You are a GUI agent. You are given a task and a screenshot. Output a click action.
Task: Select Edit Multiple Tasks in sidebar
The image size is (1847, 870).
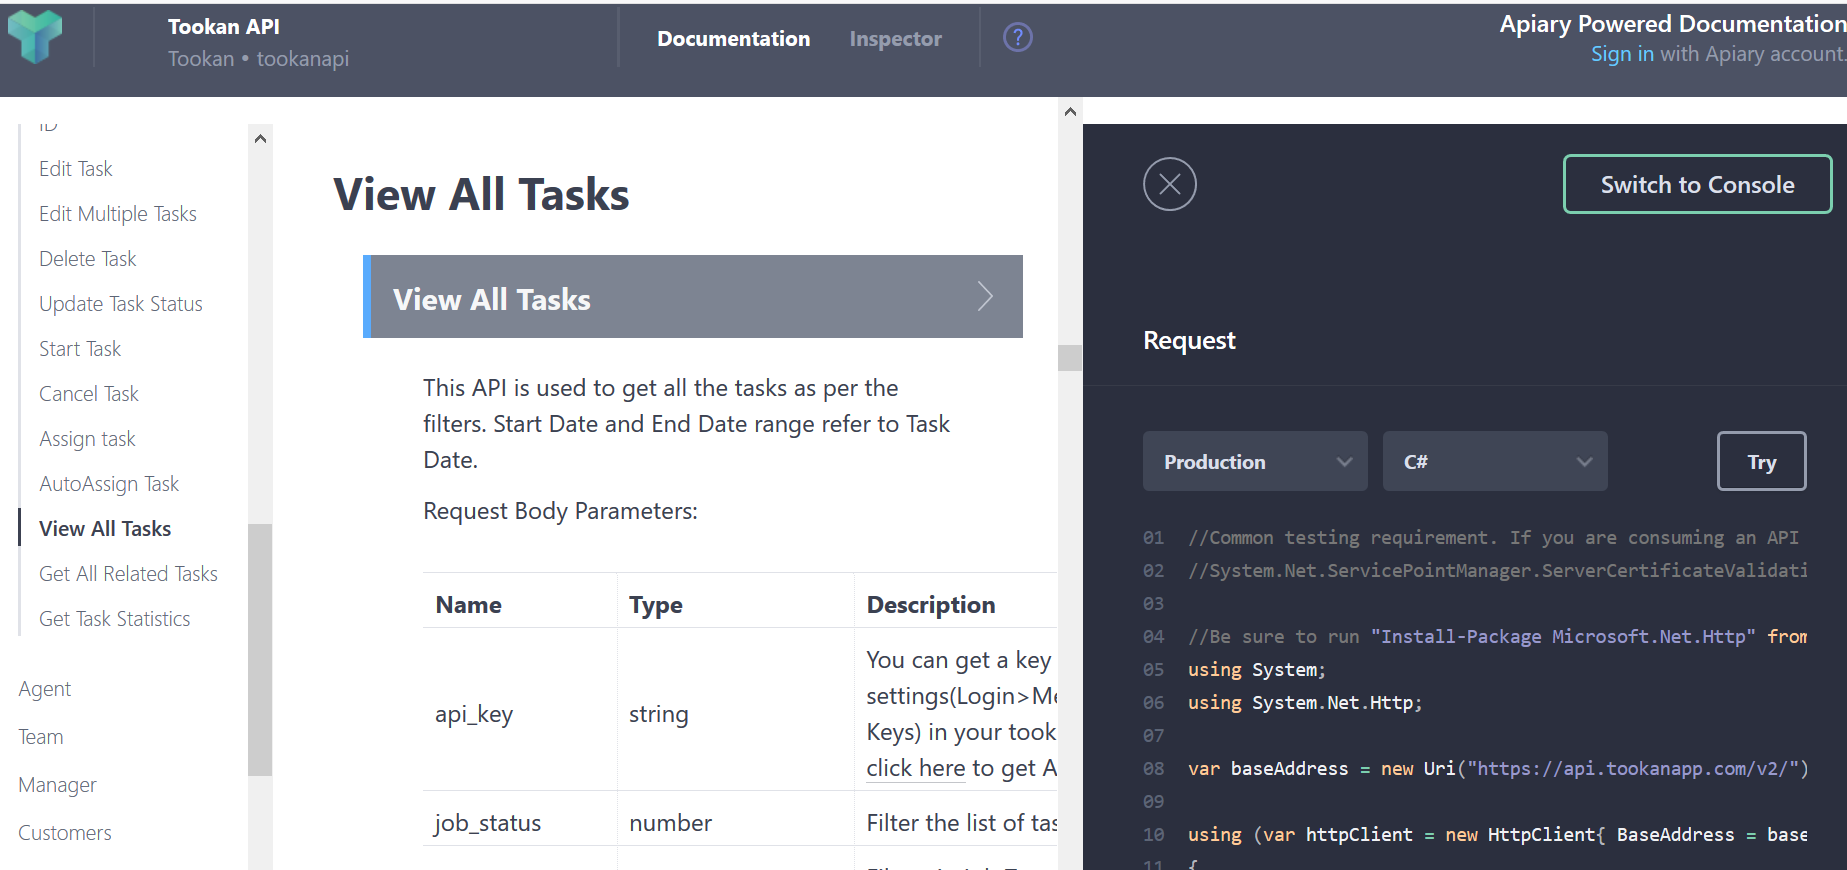pyautogui.click(x=118, y=214)
